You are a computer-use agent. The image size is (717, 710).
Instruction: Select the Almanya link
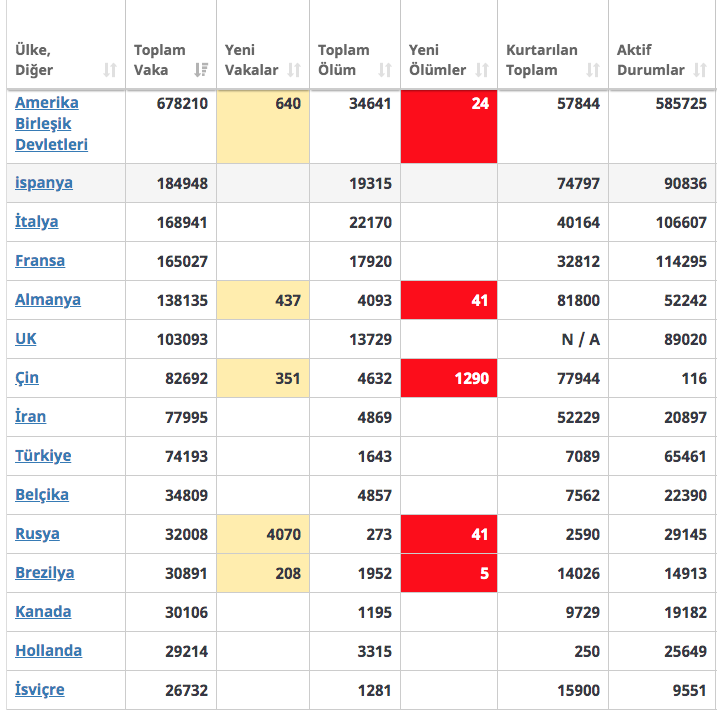pos(48,300)
